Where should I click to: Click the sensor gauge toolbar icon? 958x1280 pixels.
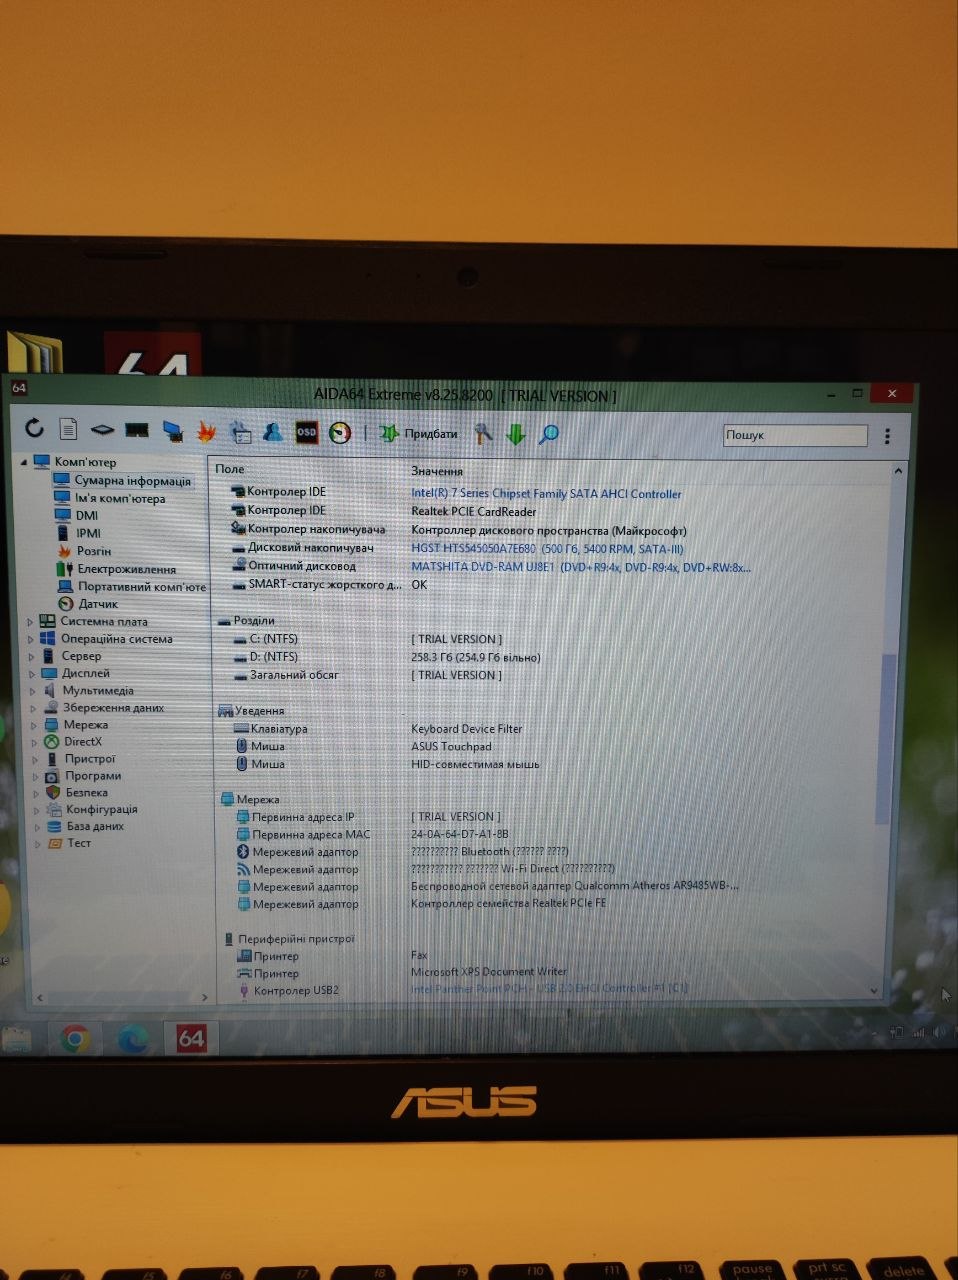tap(340, 433)
